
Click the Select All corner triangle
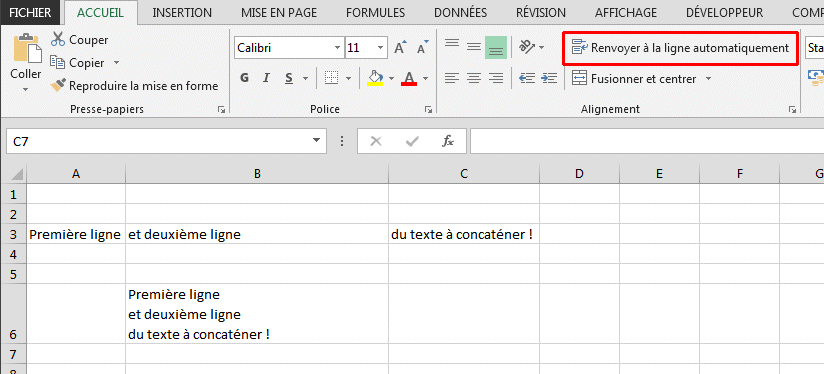[16, 174]
